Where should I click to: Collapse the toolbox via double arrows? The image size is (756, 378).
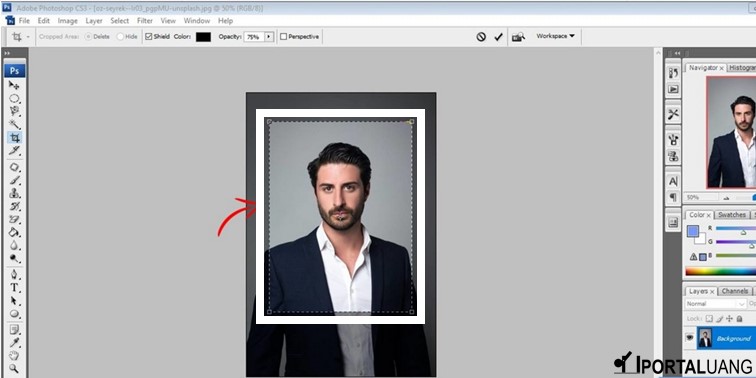tap(7, 53)
